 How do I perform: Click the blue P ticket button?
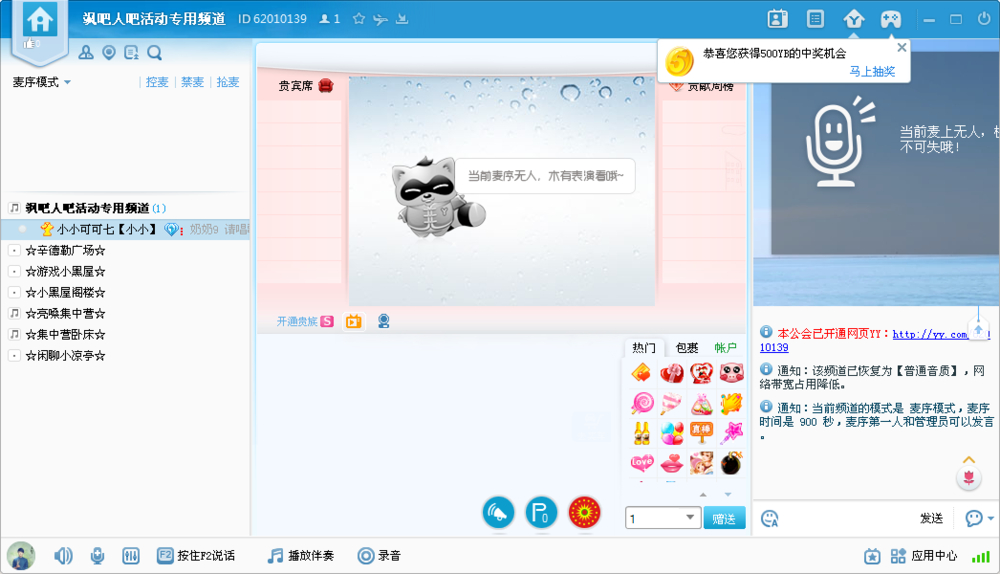[541, 512]
